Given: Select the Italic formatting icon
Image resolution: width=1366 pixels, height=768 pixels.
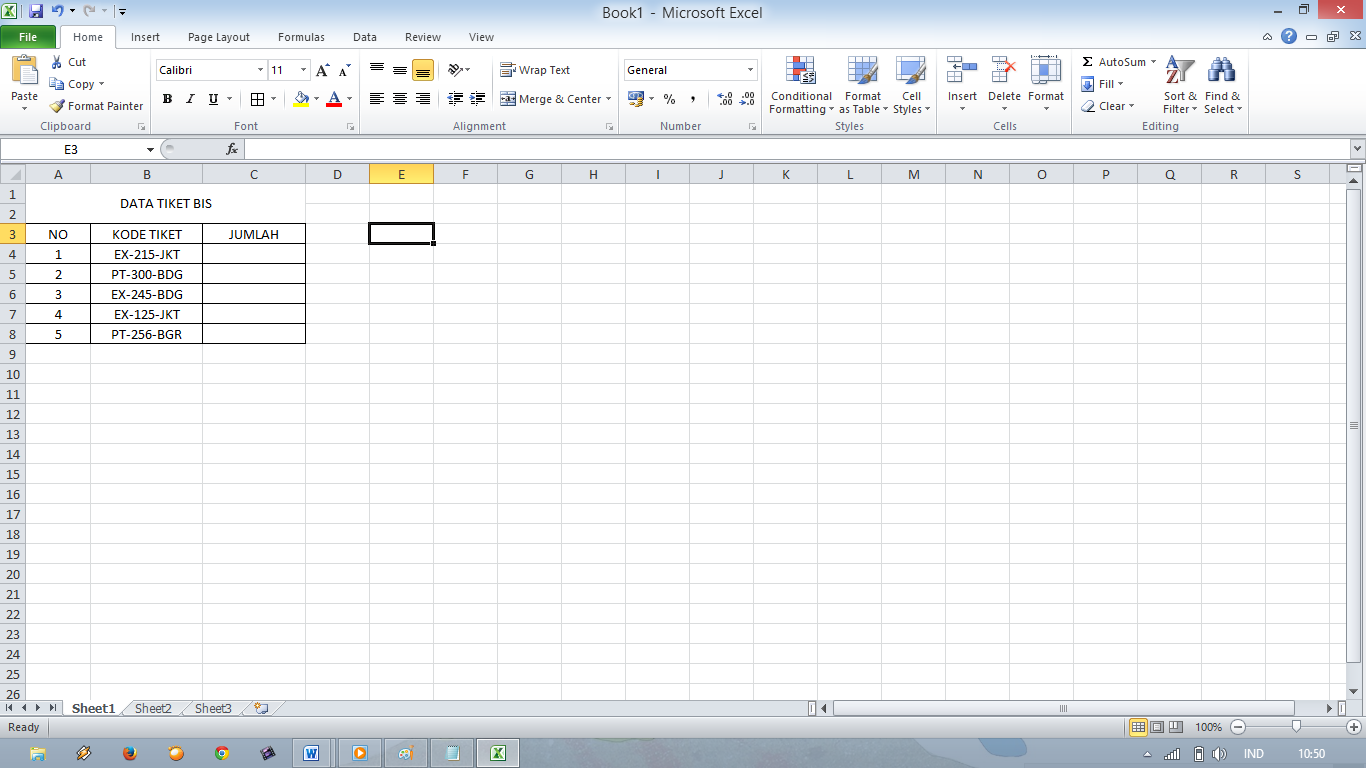Looking at the screenshot, I should click(x=190, y=99).
